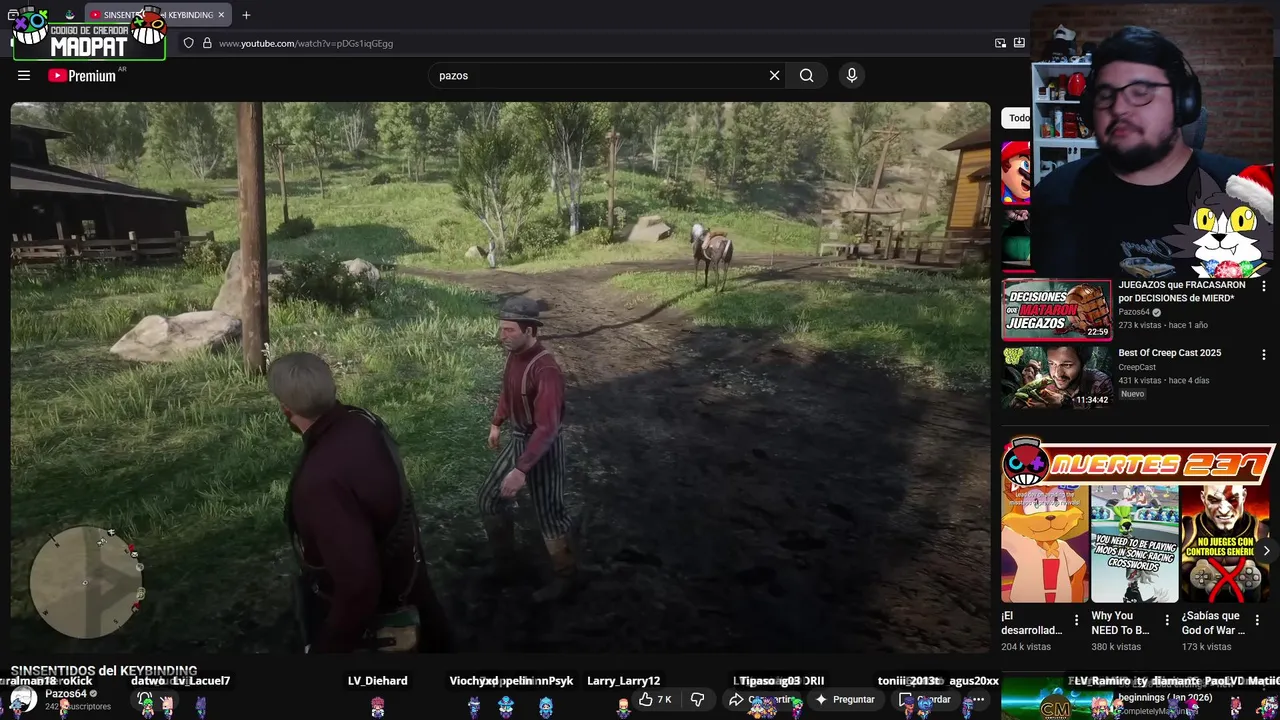
Task: Open the Pazos64 channel avatar
Action: (23, 699)
